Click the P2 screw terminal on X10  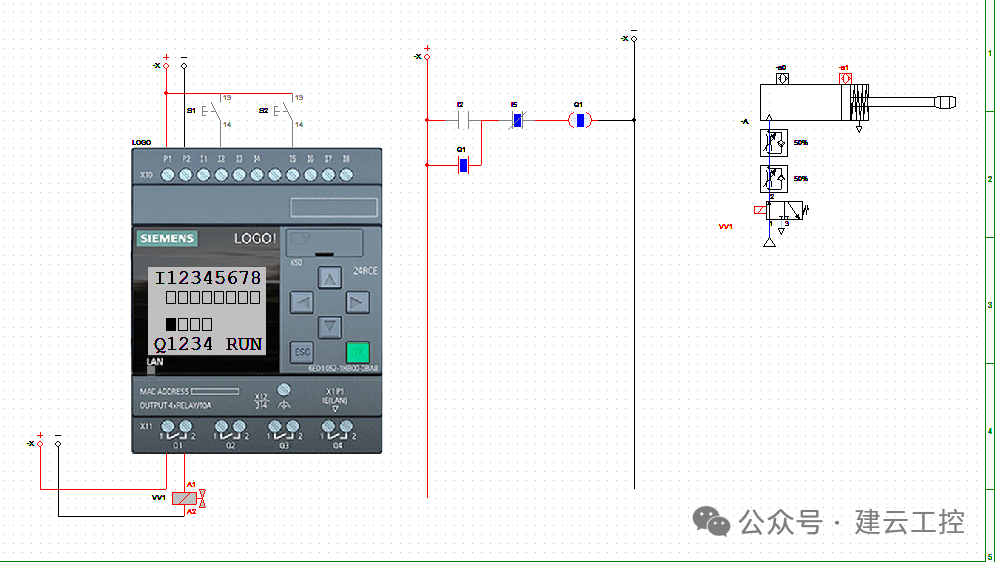[x=185, y=174]
